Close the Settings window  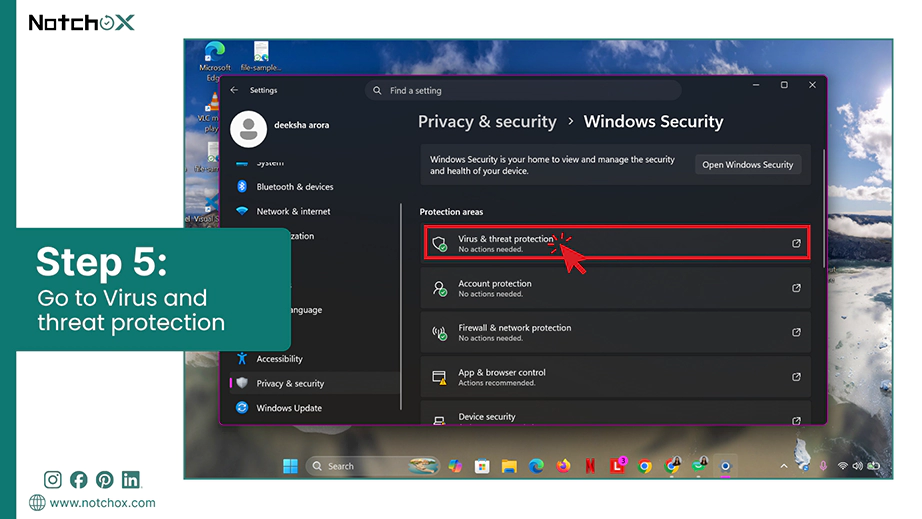pos(812,85)
